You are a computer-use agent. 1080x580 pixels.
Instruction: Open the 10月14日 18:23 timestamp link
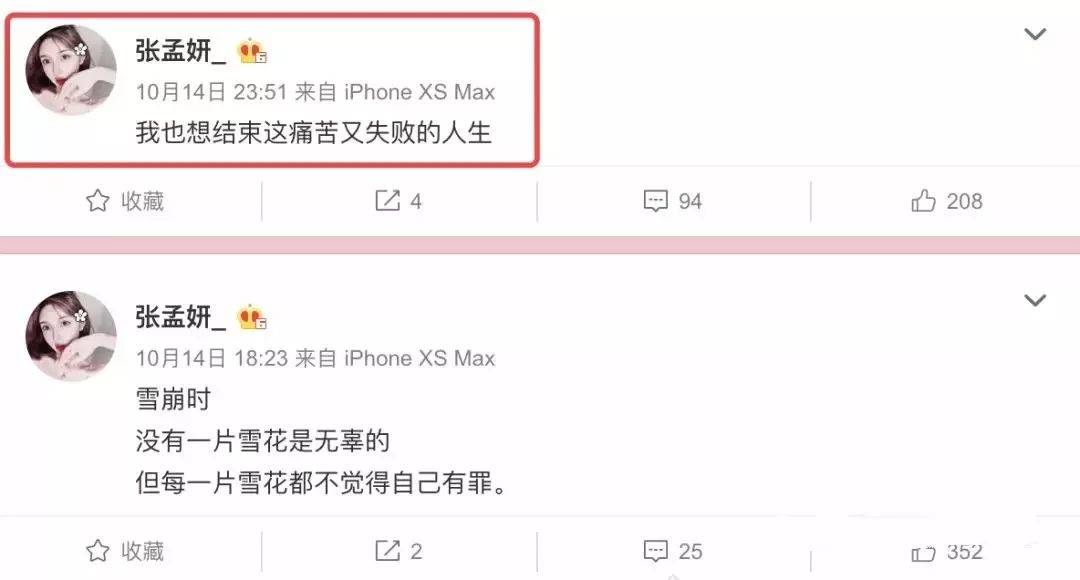click(211, 358)
